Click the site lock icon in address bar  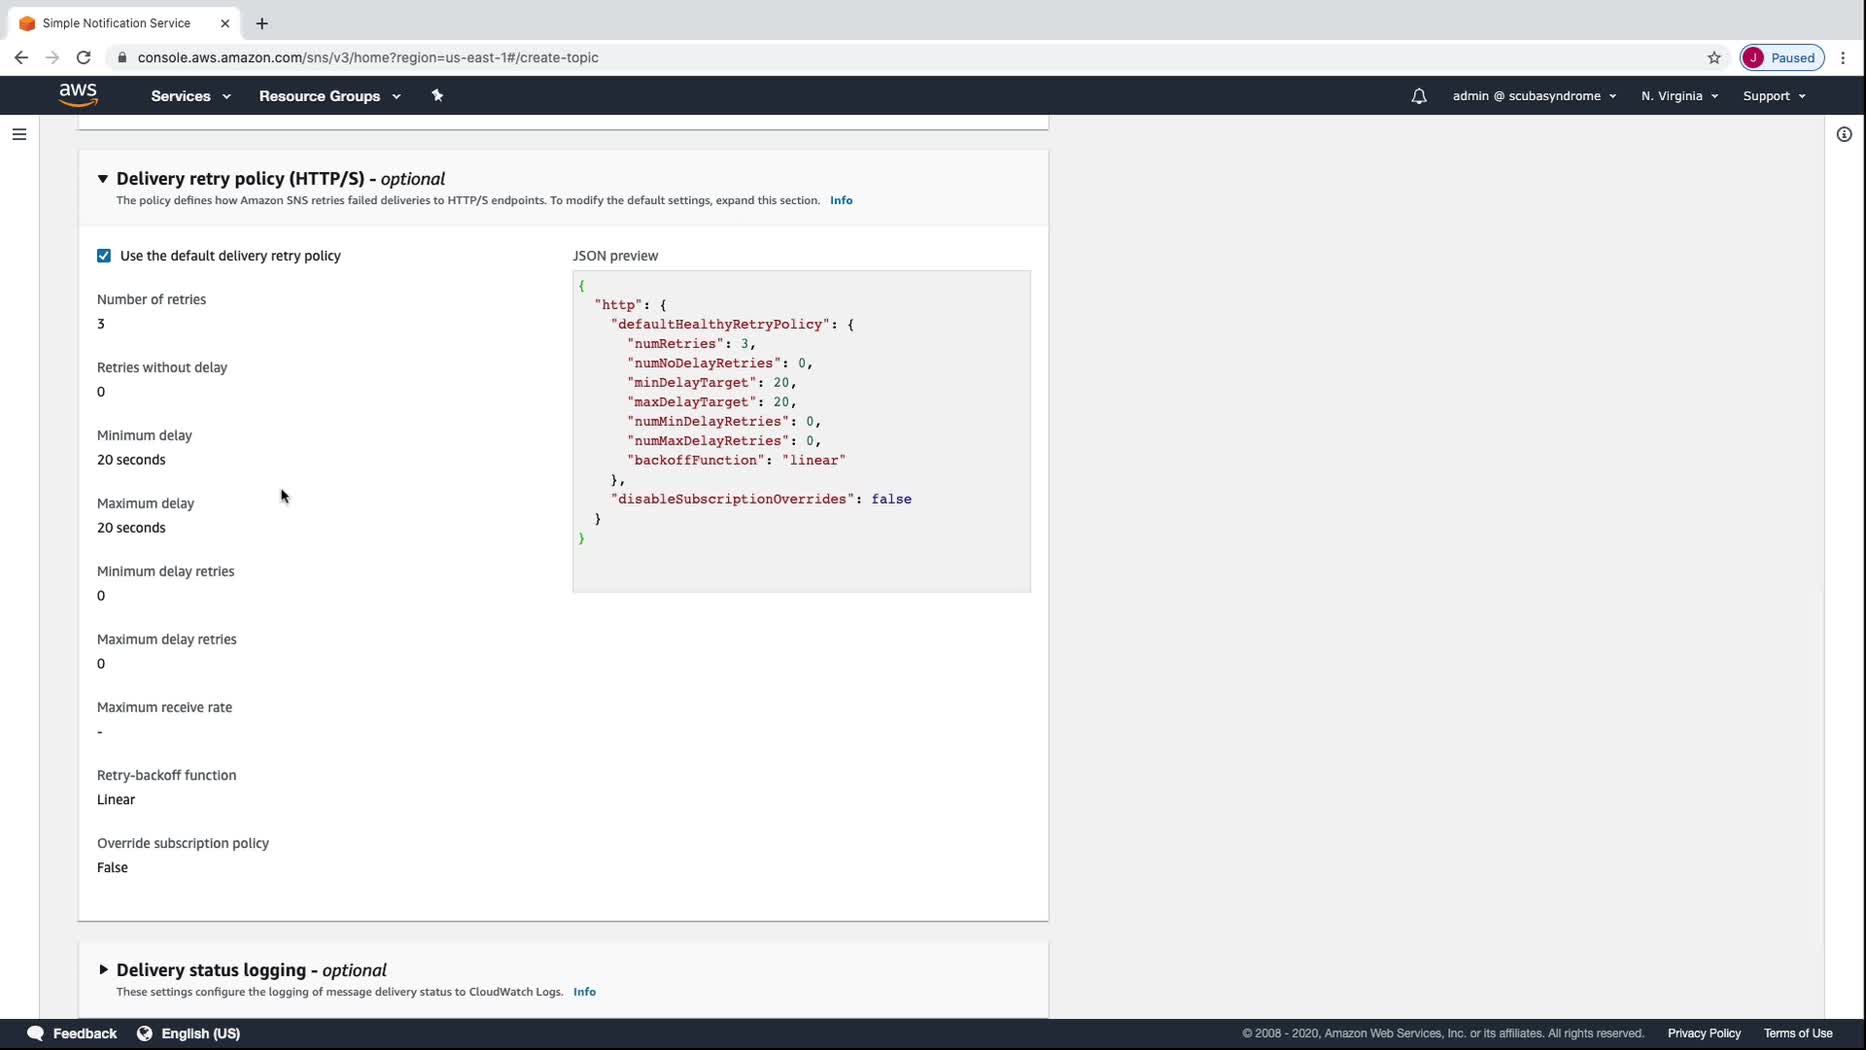(122, 58)
